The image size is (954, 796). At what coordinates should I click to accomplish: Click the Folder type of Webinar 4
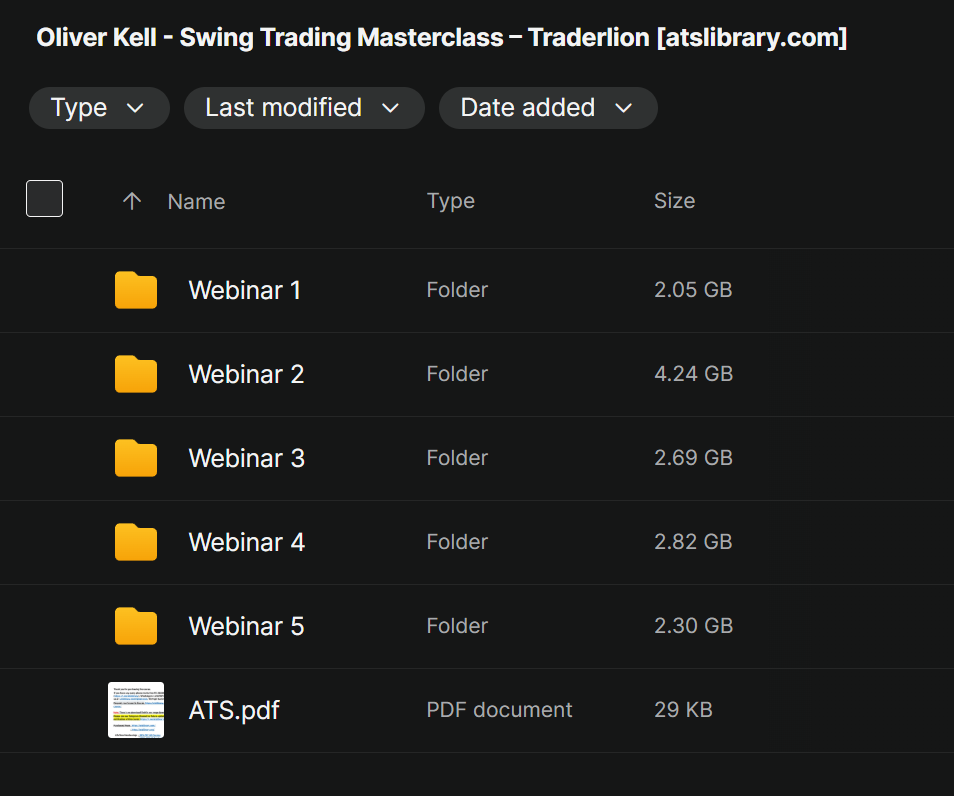(x=457, y=542)
